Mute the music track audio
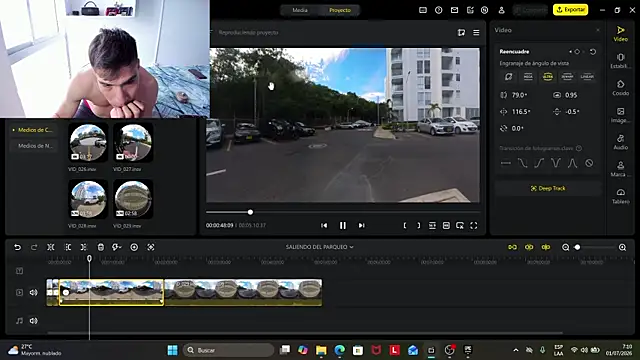This screenshot has height=360, width=640. [x=33, y=321]
